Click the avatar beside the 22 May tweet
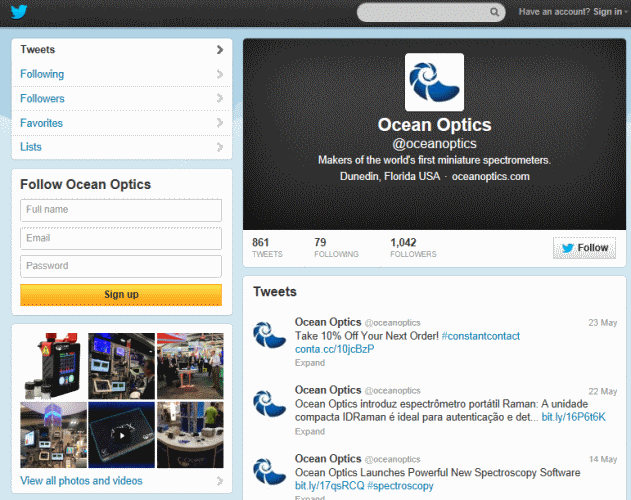 click(x=270, y=403)
